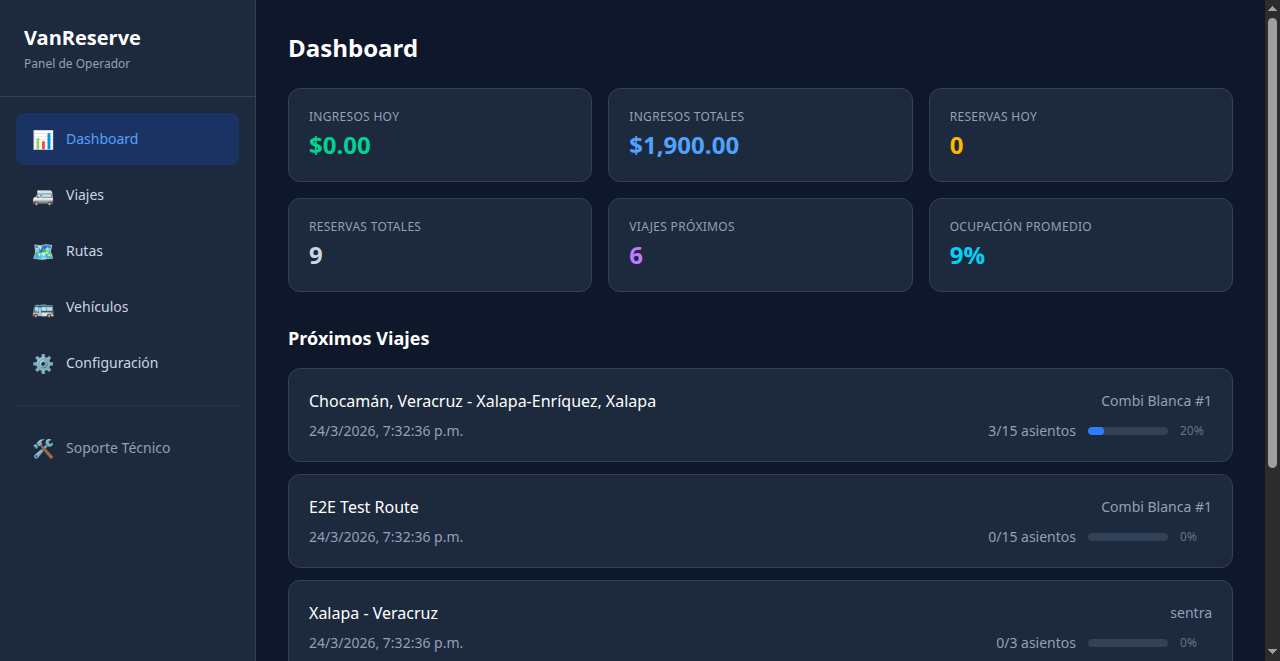Click the Viajes van icon

click(43, 196)
